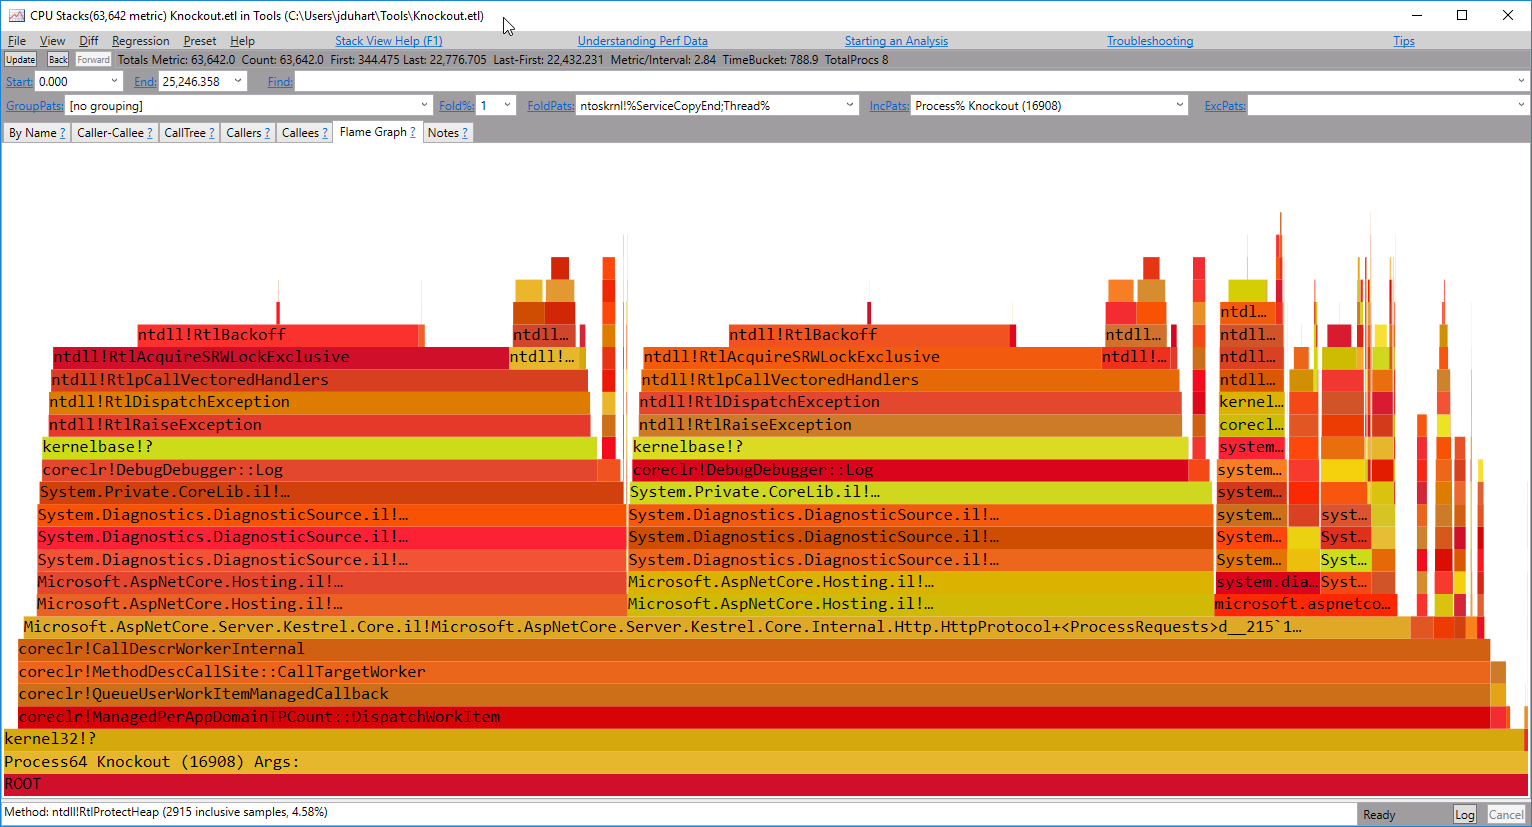Switch to the Caller-Callee tab
The width and height of the screenshot is (1532, 827).
point(110,131)
